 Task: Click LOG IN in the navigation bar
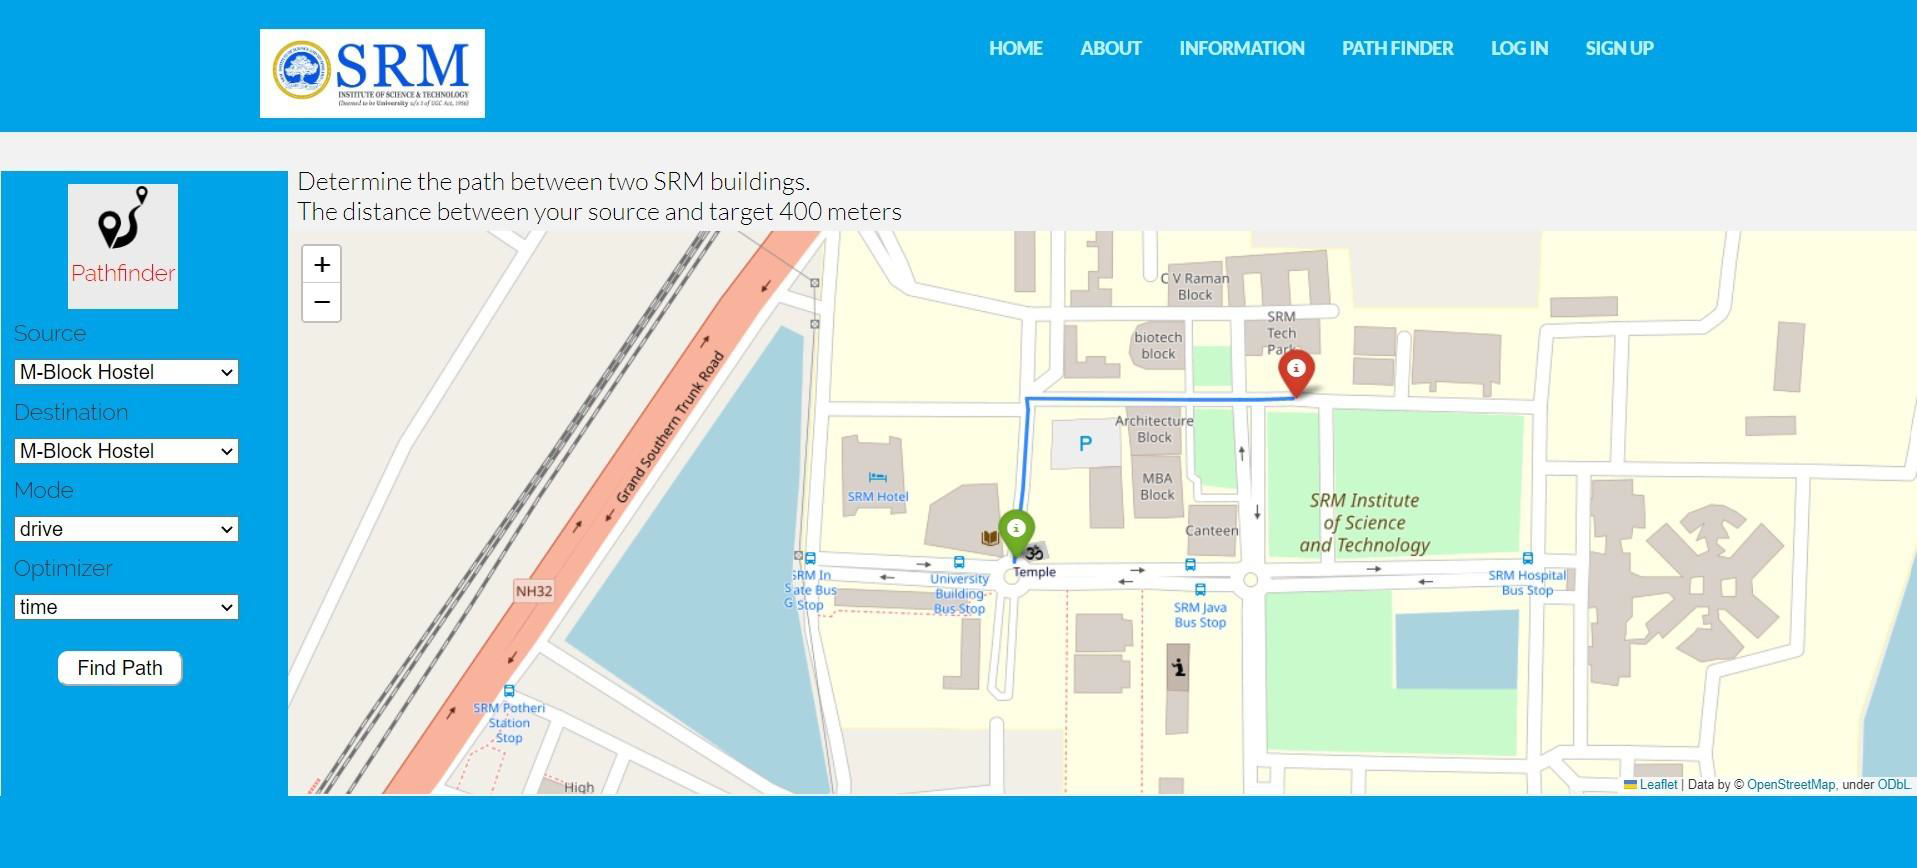(1519, 48)
